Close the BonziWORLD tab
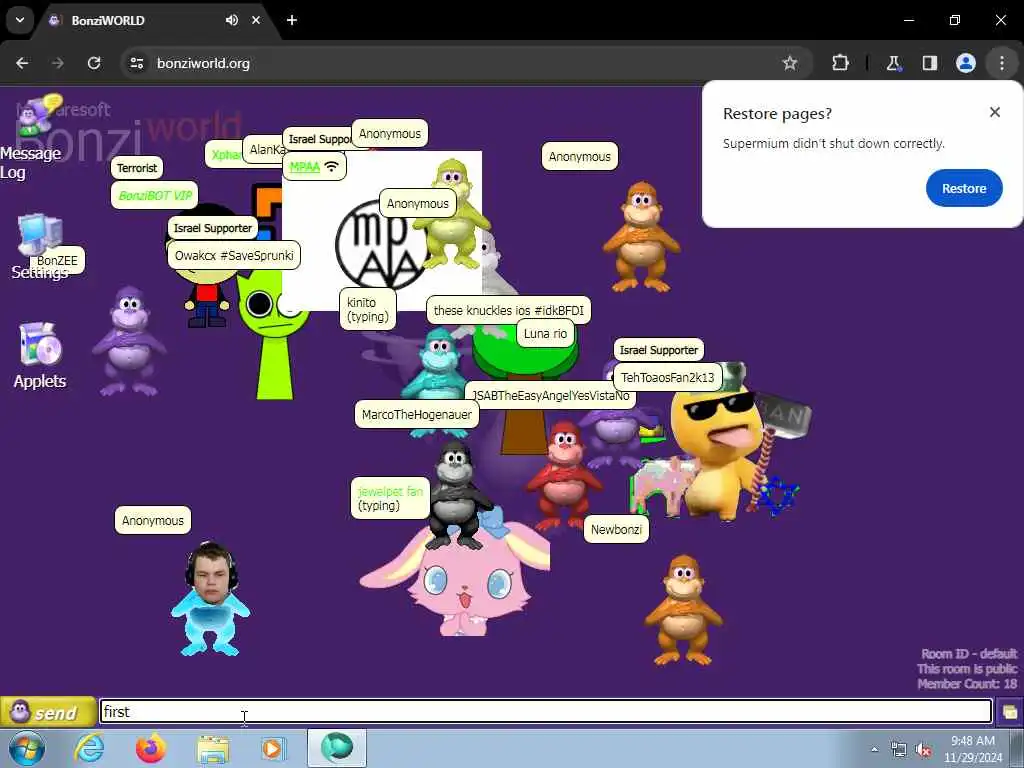 pyautogui.click(x=256, y=20)
